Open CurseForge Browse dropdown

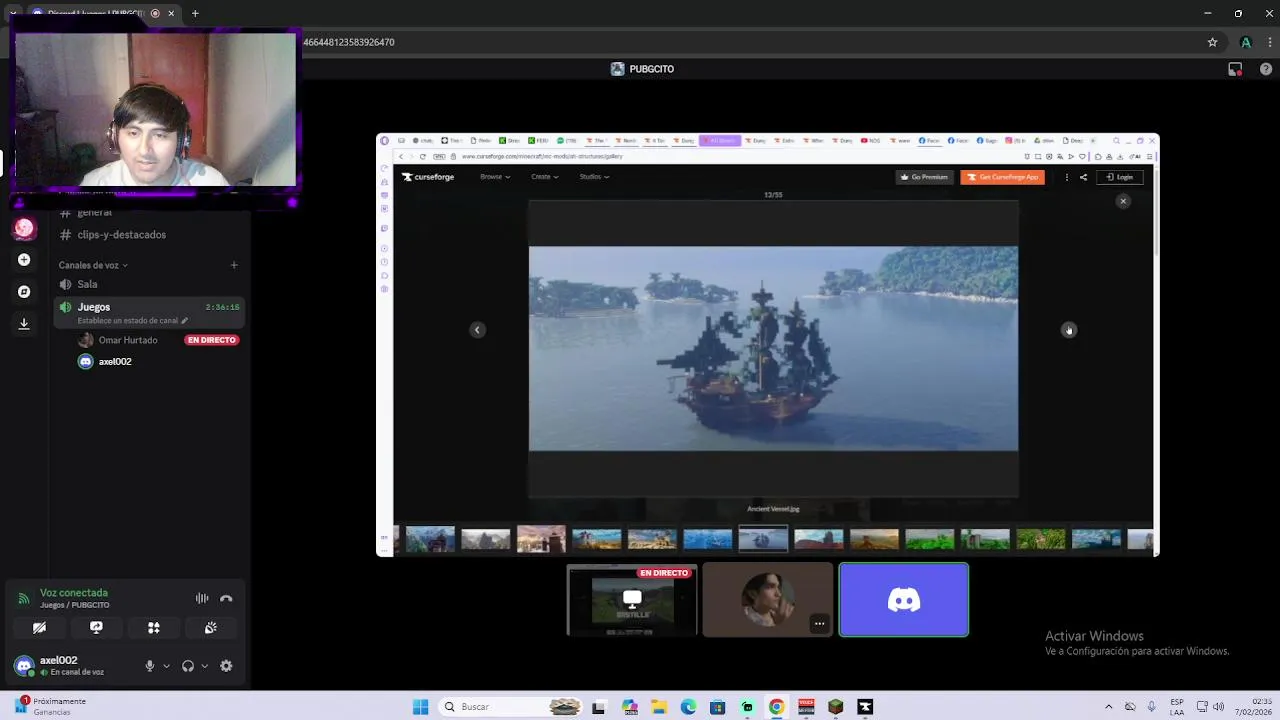click(495, 177)
